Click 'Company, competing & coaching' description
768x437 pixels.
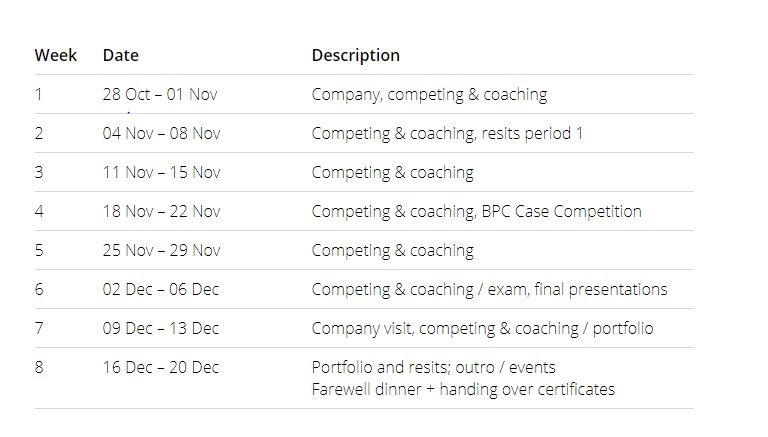pyautogui.click(x=430, y=95)
